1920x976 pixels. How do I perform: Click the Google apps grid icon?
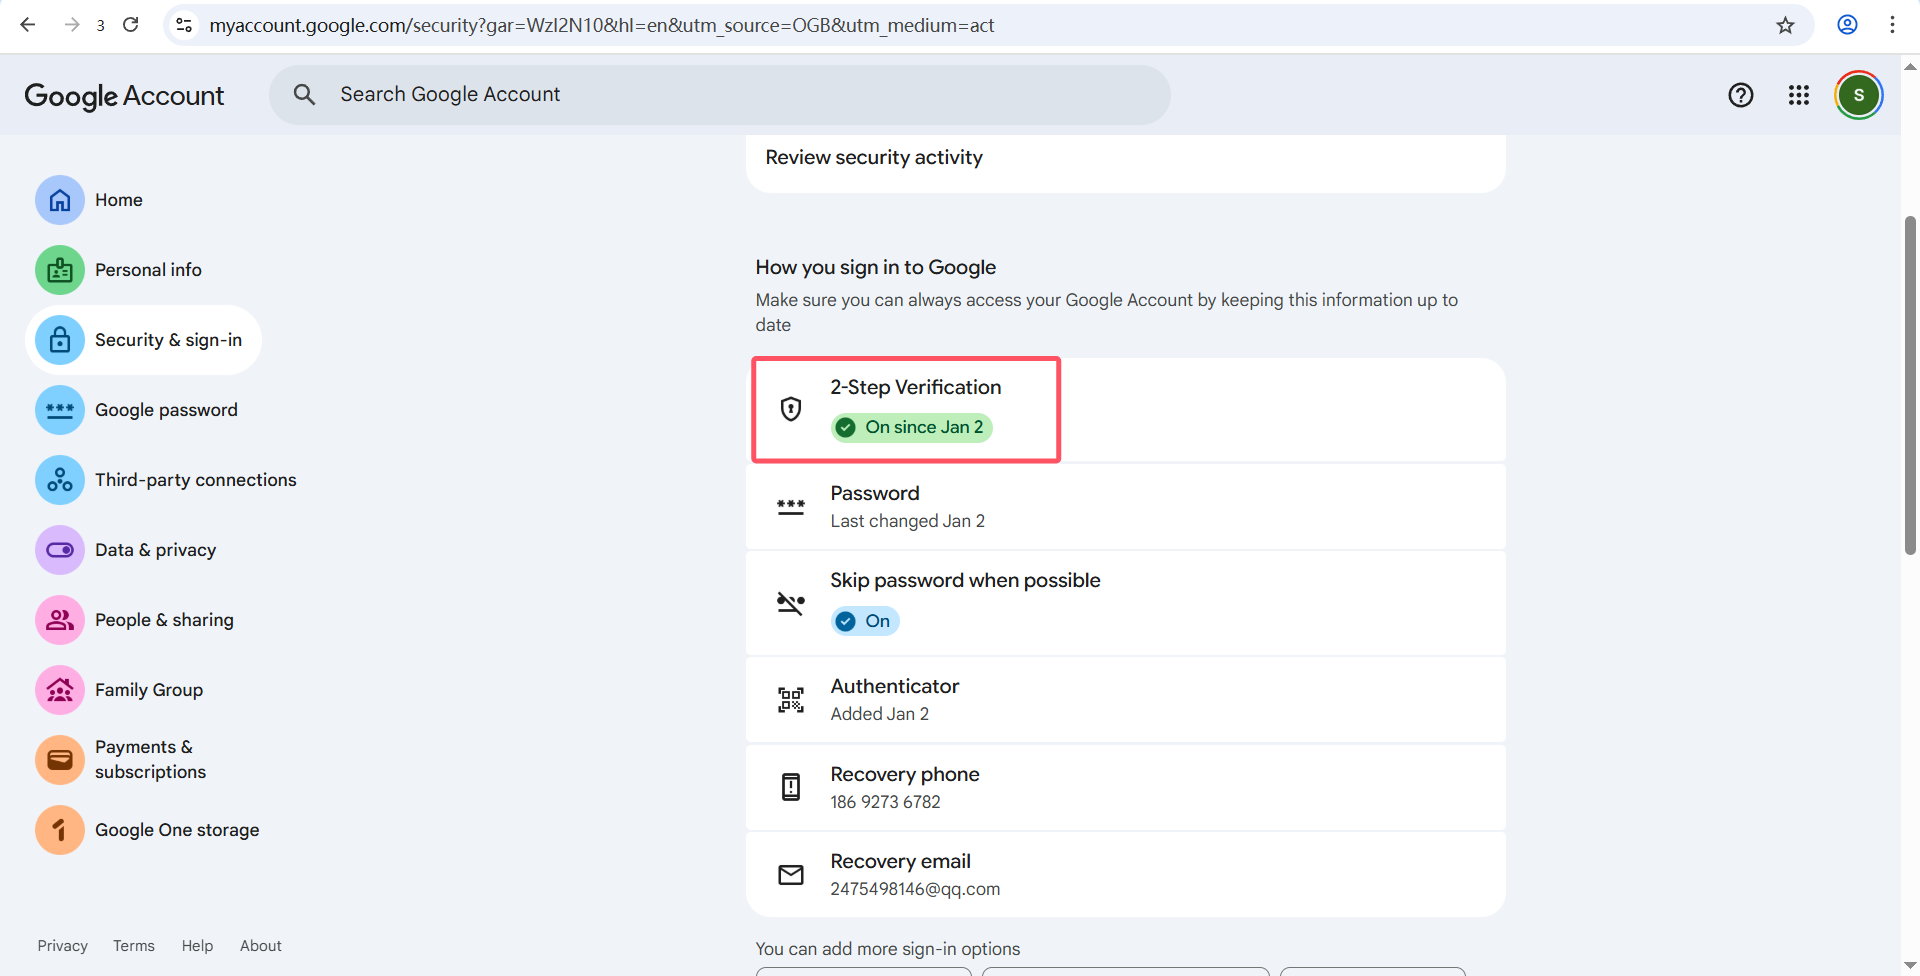point(1798,95)
